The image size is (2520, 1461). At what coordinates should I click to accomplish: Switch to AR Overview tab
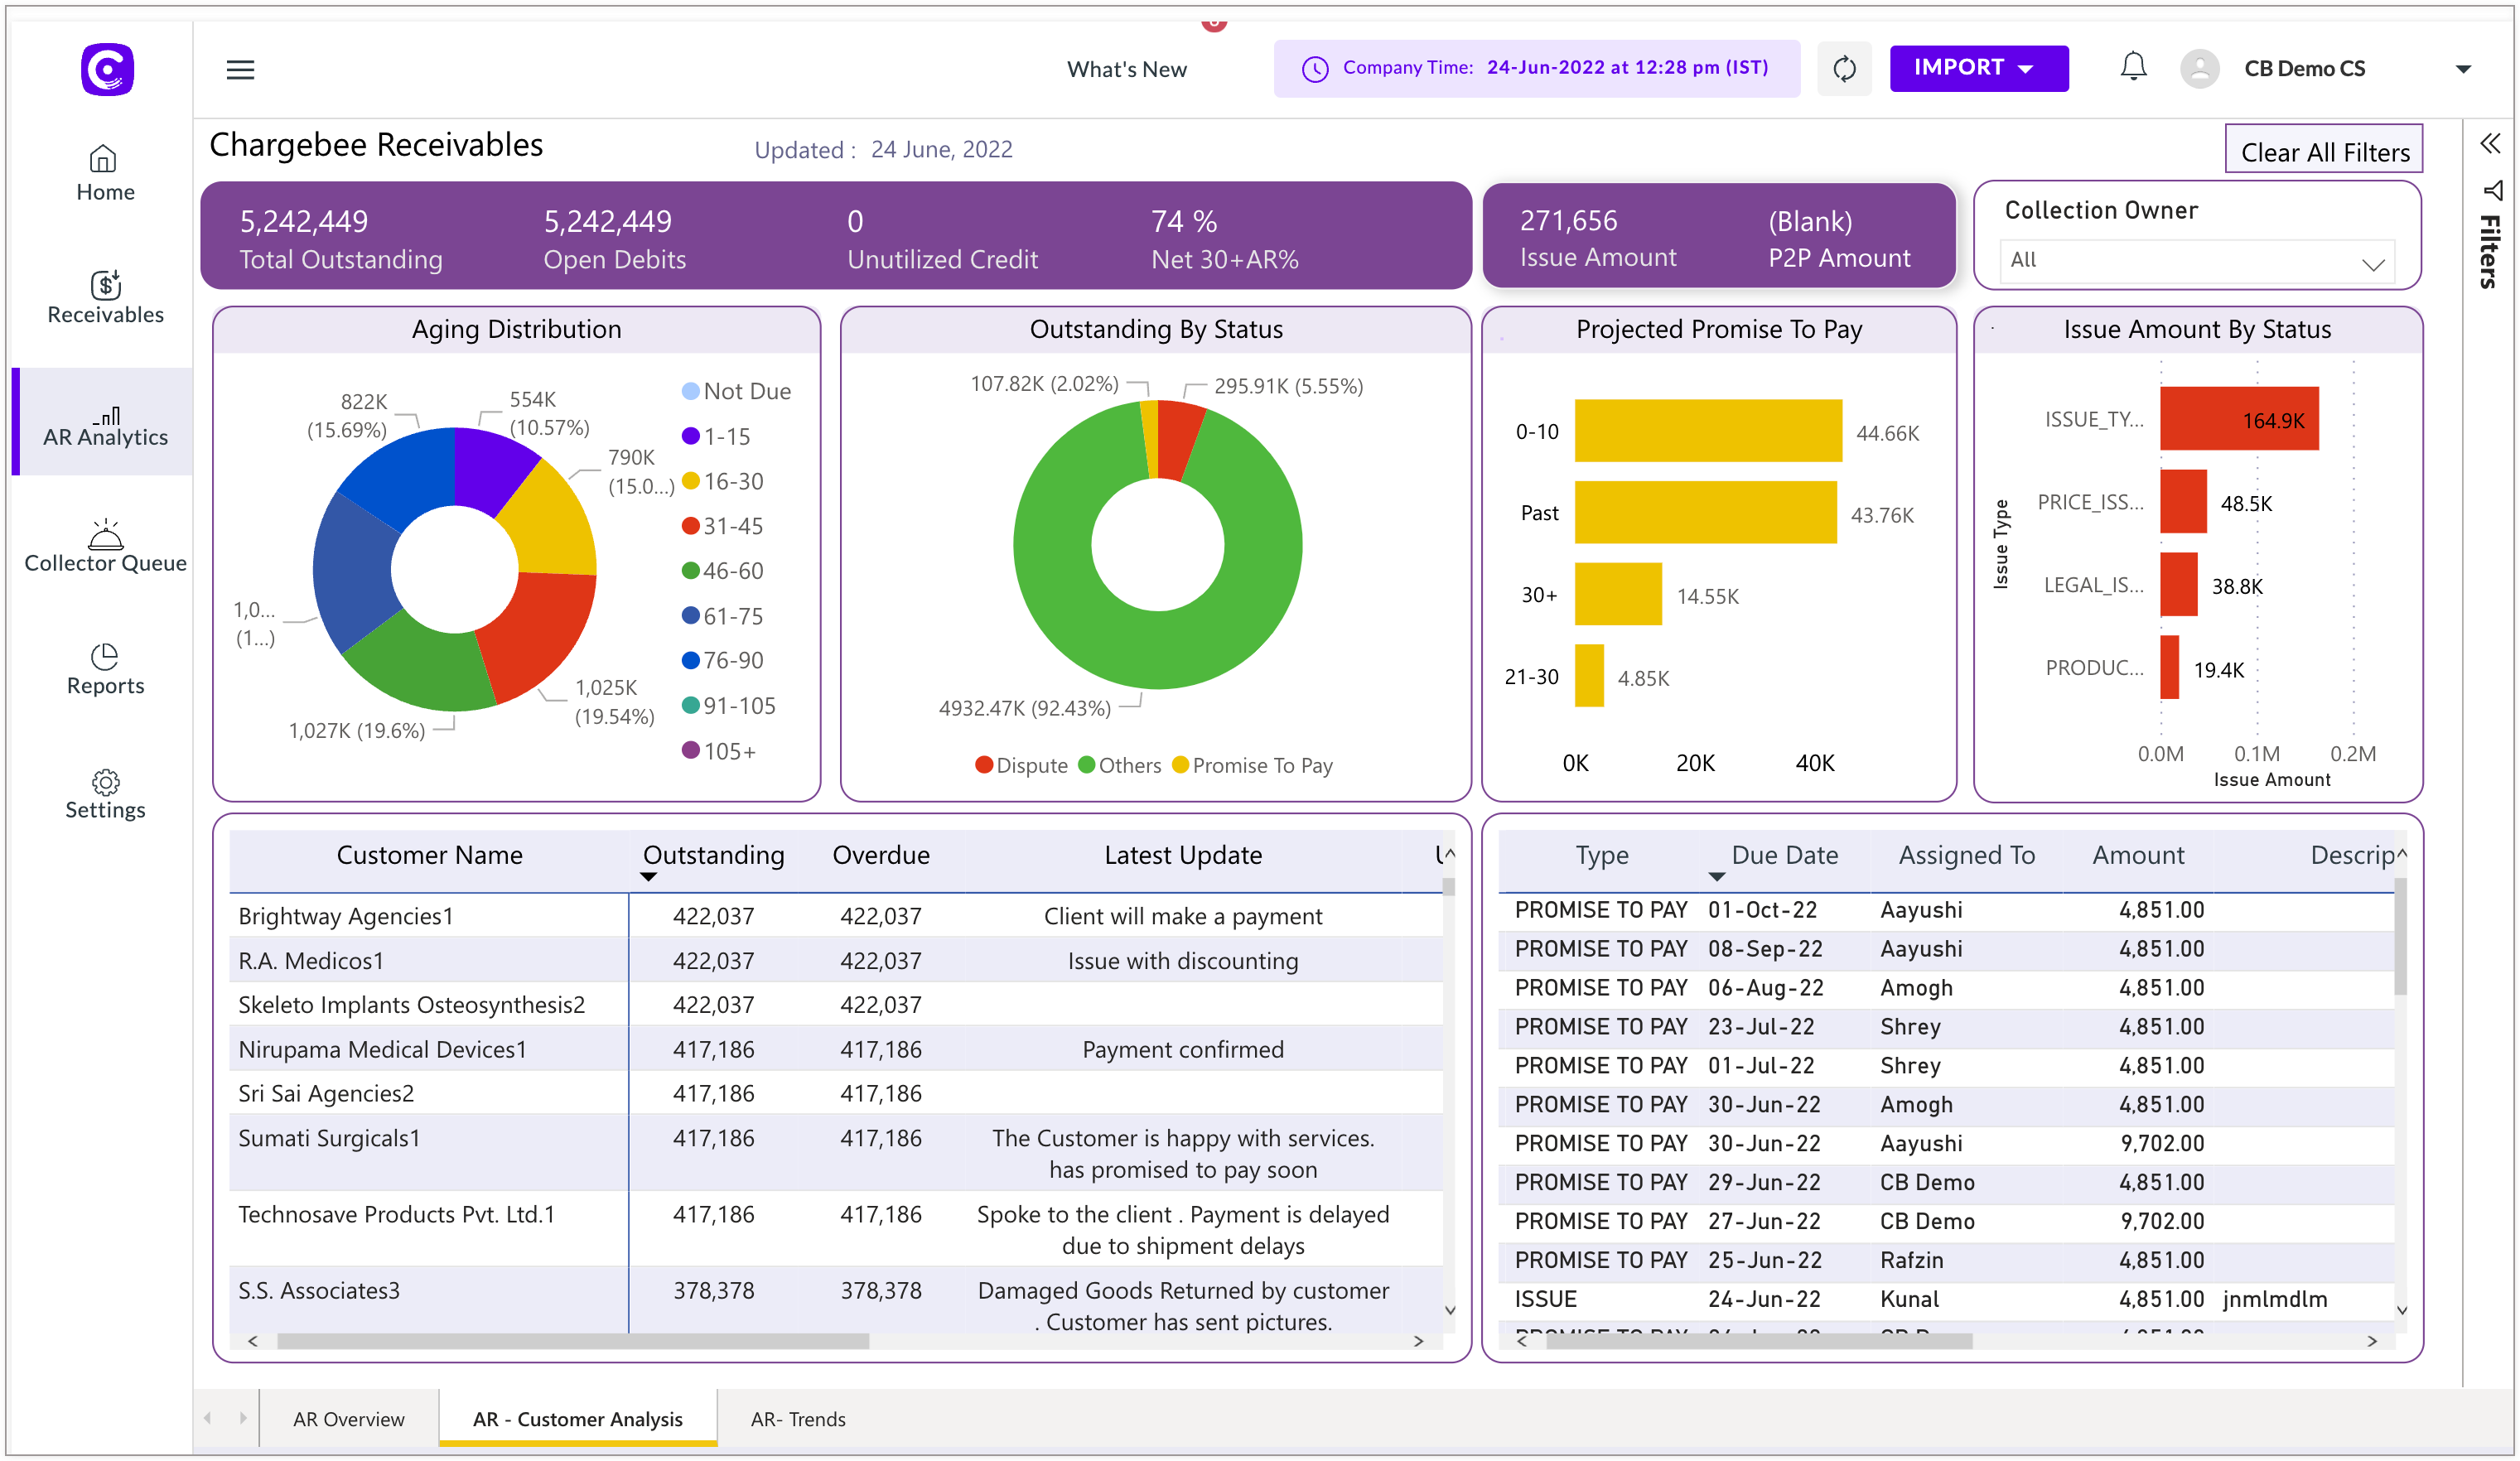(348, 1418)
